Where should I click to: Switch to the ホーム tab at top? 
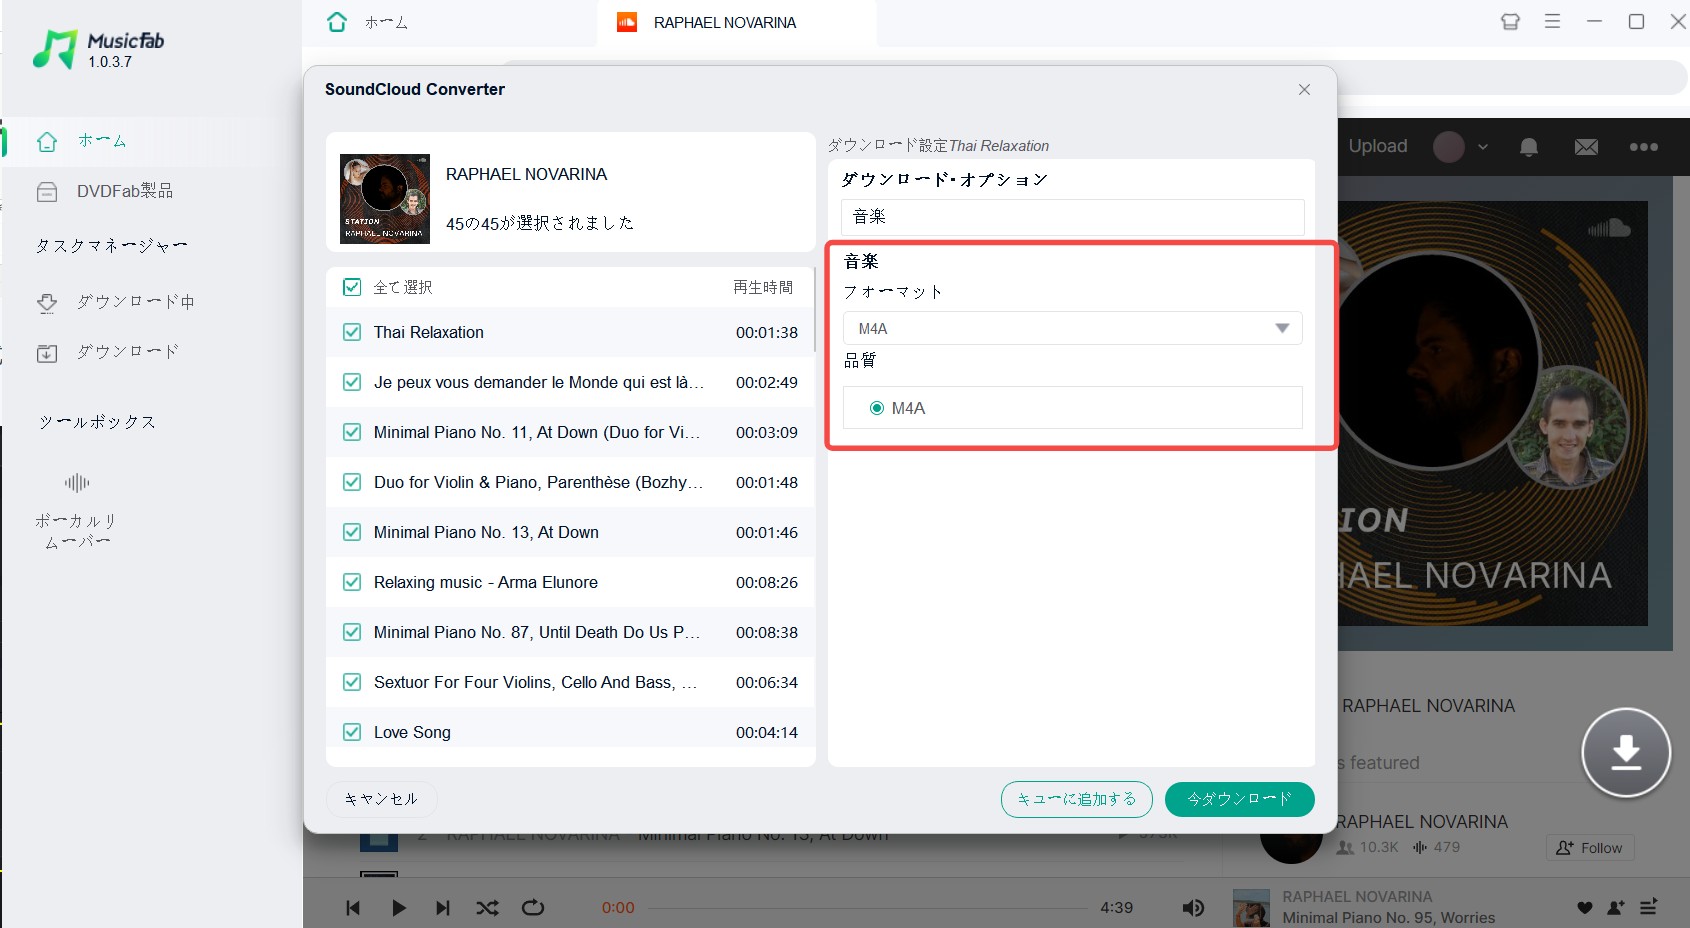(386, 22)
